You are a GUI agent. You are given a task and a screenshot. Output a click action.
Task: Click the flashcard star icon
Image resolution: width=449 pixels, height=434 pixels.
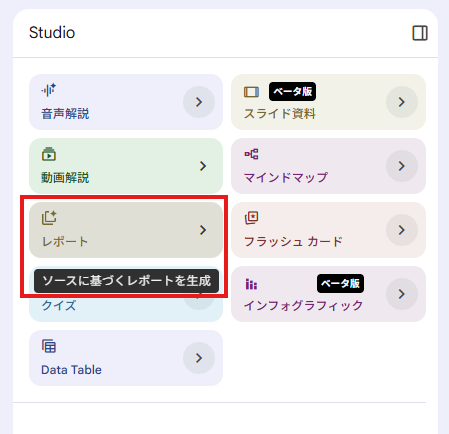(252, 218)
